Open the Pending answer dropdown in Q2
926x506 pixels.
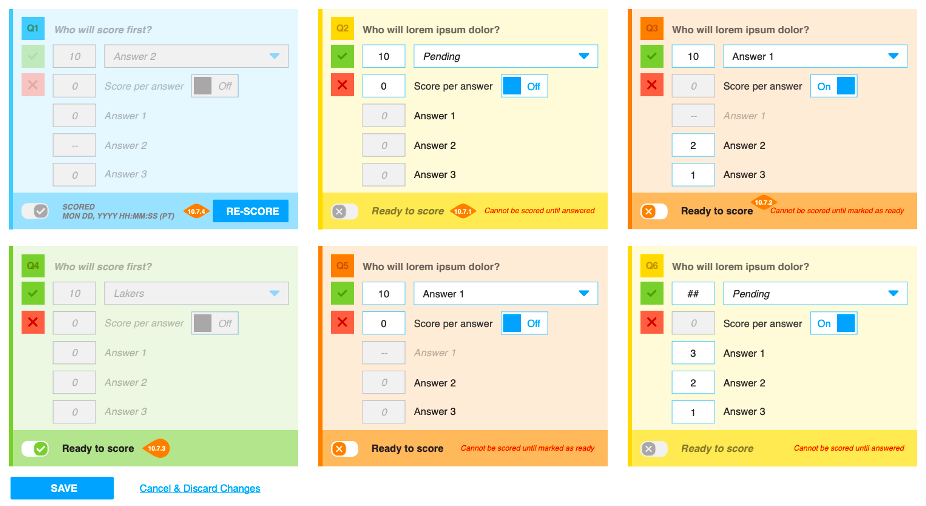506,57
